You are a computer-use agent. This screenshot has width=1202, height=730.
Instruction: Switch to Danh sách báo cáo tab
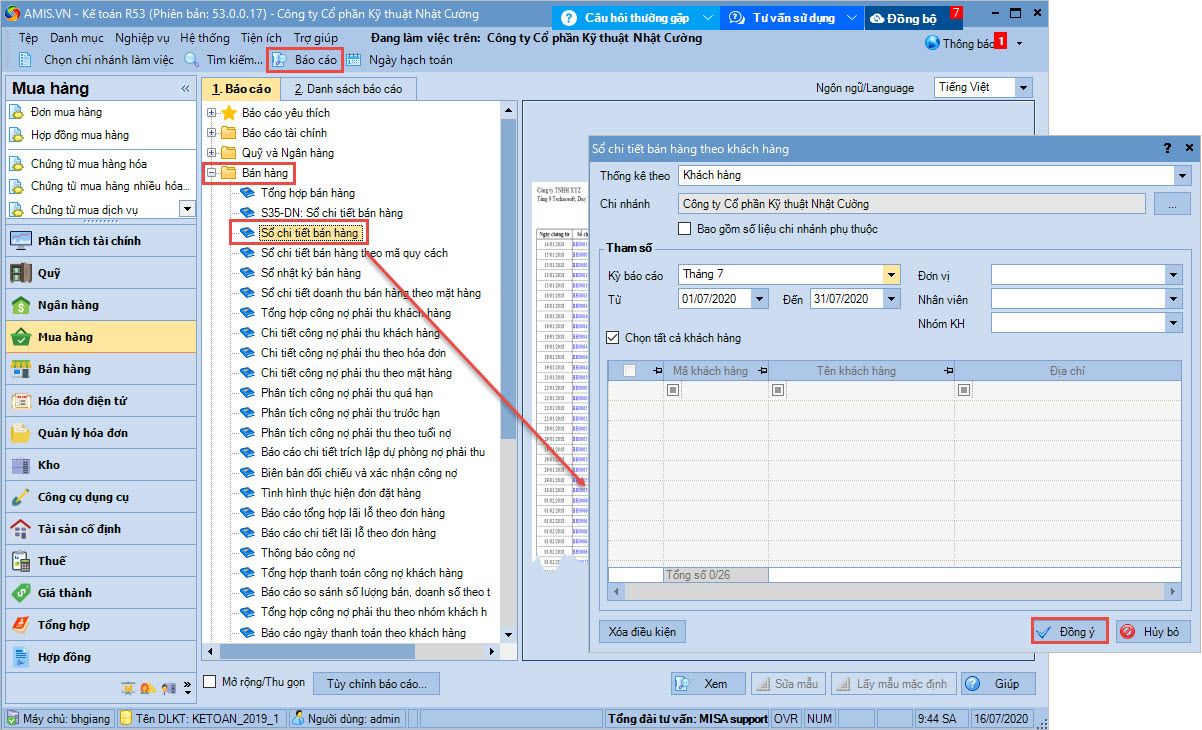pos(354,89)
